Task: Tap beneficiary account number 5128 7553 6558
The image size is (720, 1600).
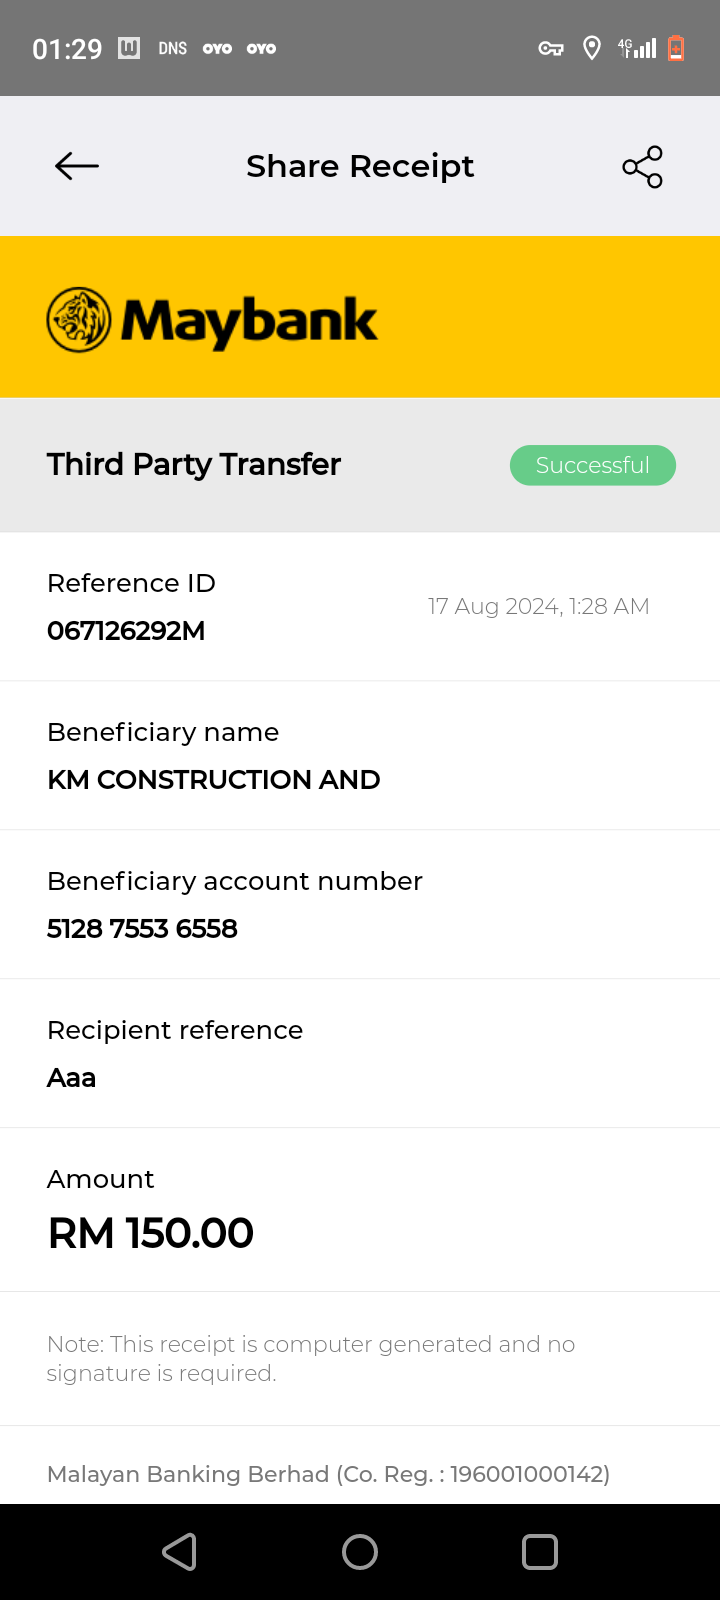Action: pos(142,929)
